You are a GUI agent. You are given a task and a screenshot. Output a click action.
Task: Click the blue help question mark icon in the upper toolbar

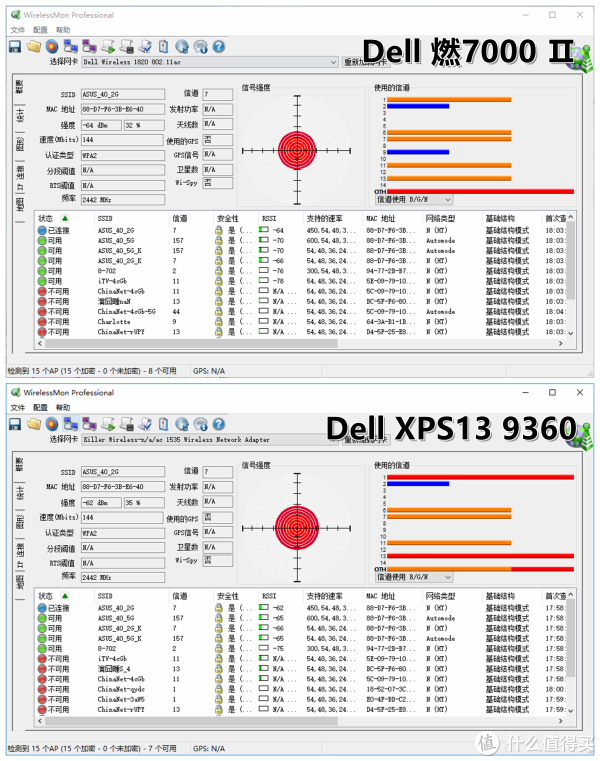pyautogui.click(x=218, y=46)
